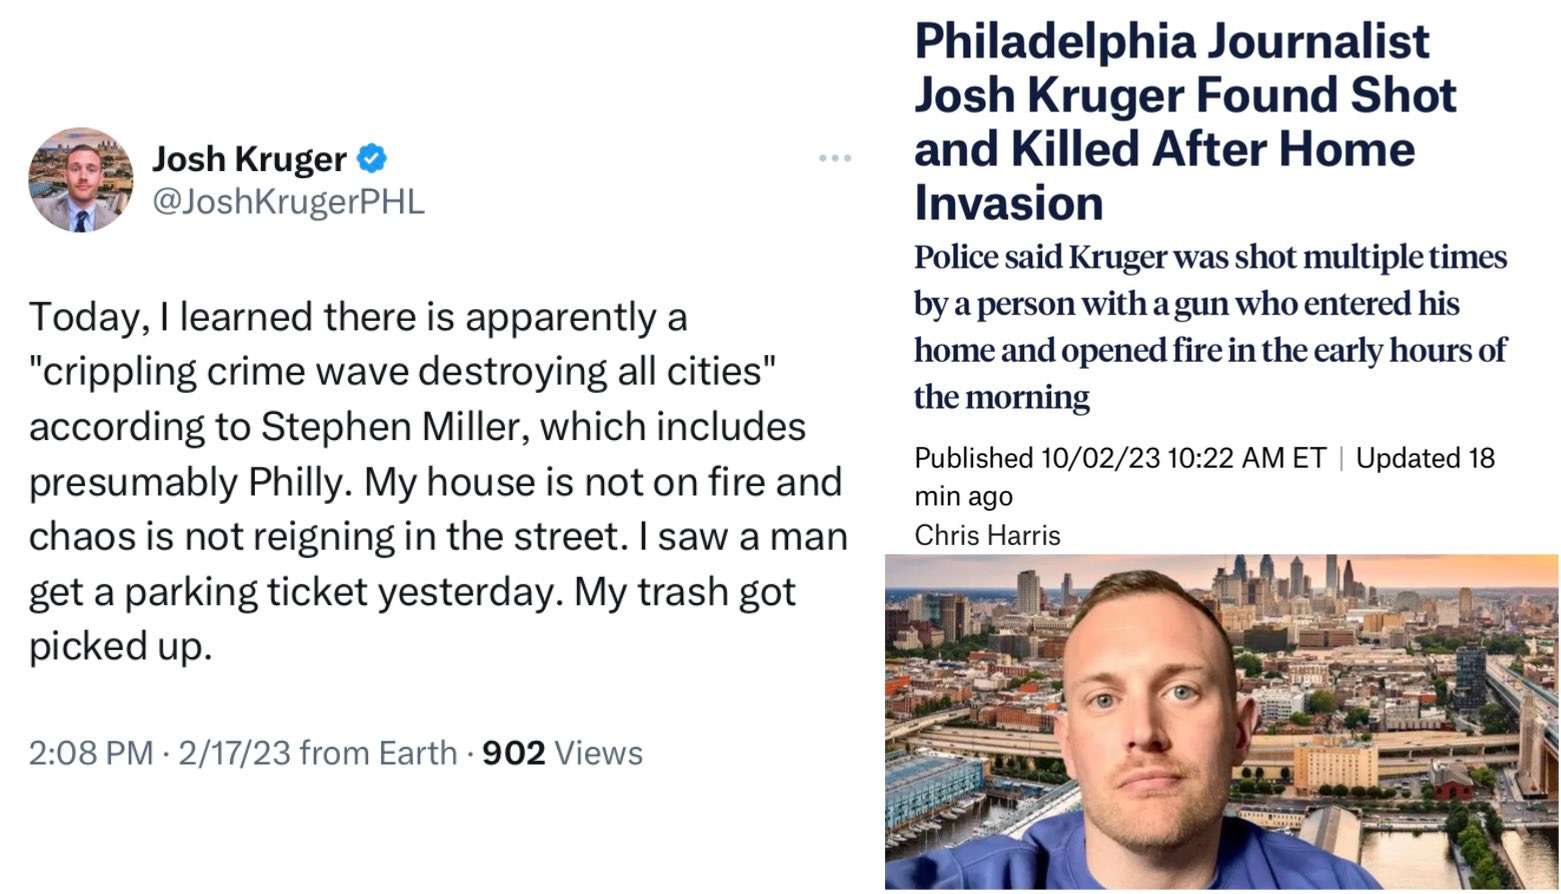Click the tweet author's profile avatar
The width and height of the screenshot is (1561, 894).
click(80, 180)
